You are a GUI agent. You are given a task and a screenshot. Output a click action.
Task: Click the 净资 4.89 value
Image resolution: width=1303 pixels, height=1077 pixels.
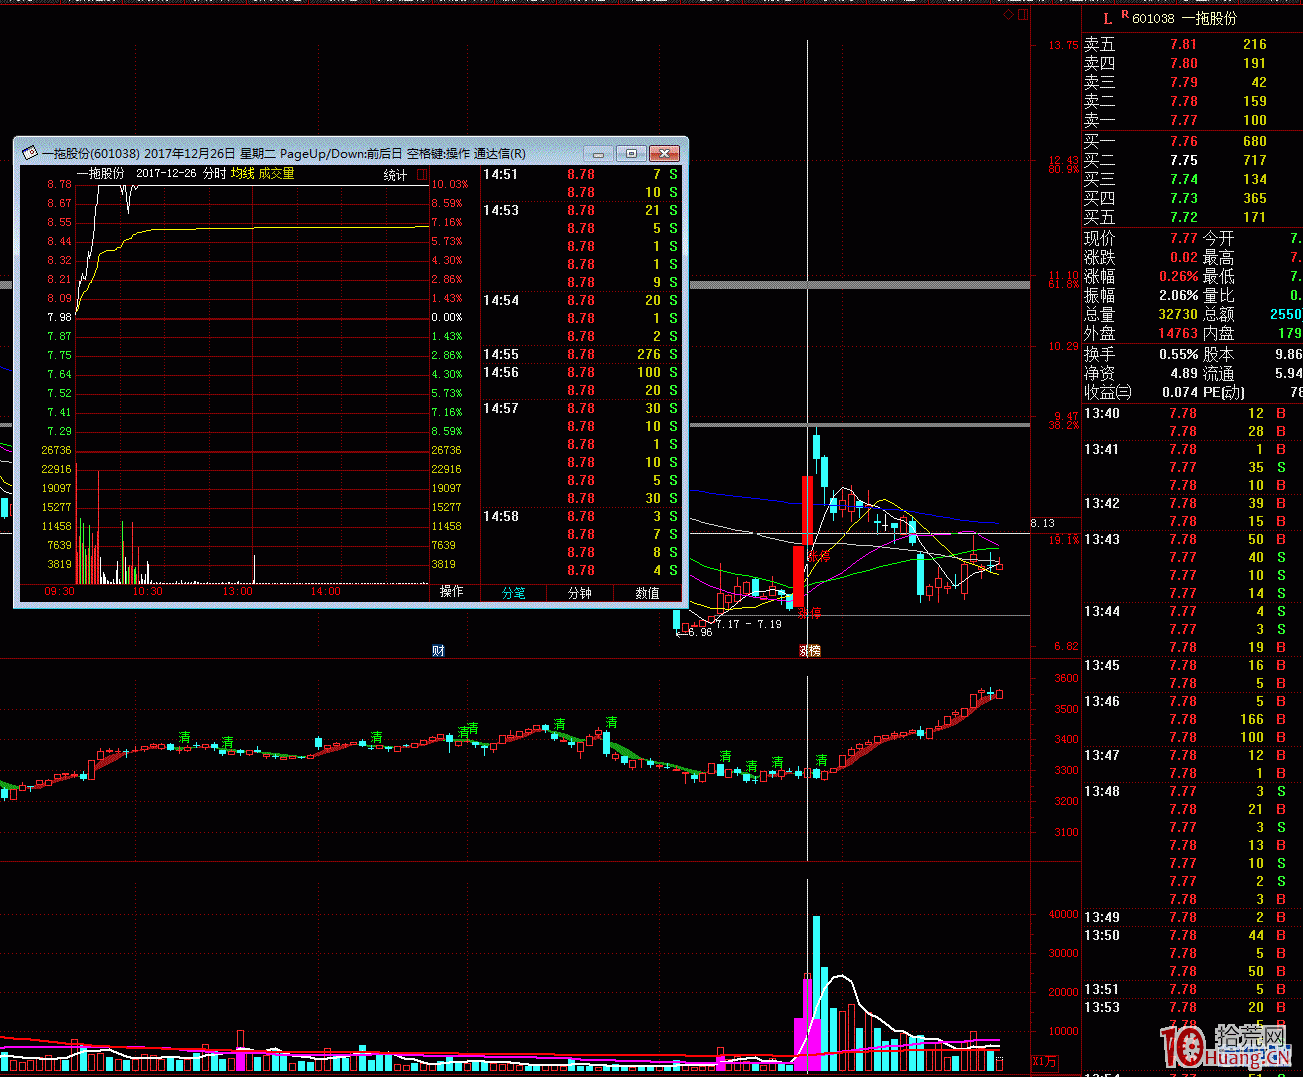(1183, 373)
